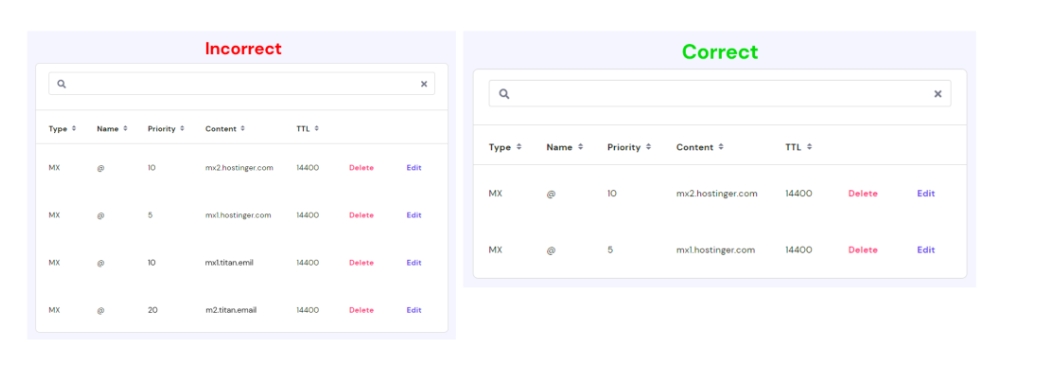Delete mx1.hostinger.com record in the Incorrect table
This screenshot has width=1060, height=379.
[x=361, y=215]
